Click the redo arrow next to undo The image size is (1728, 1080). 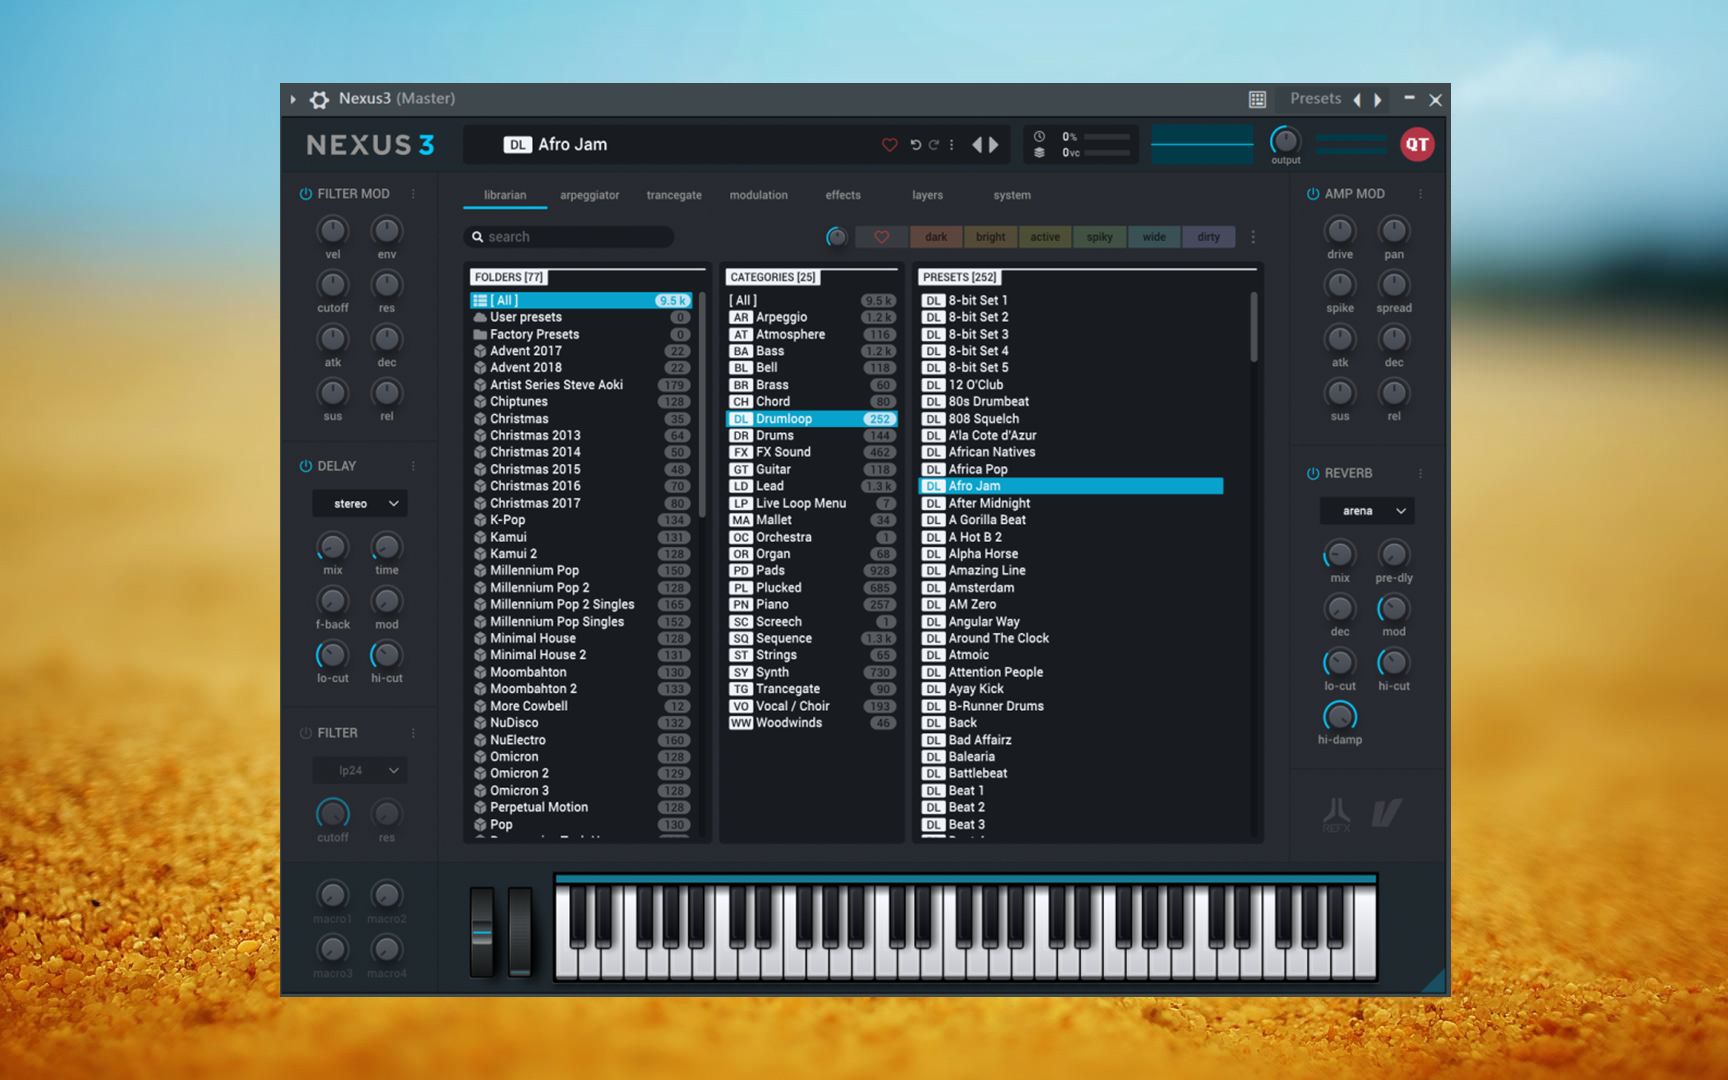[x=936, y=144]
